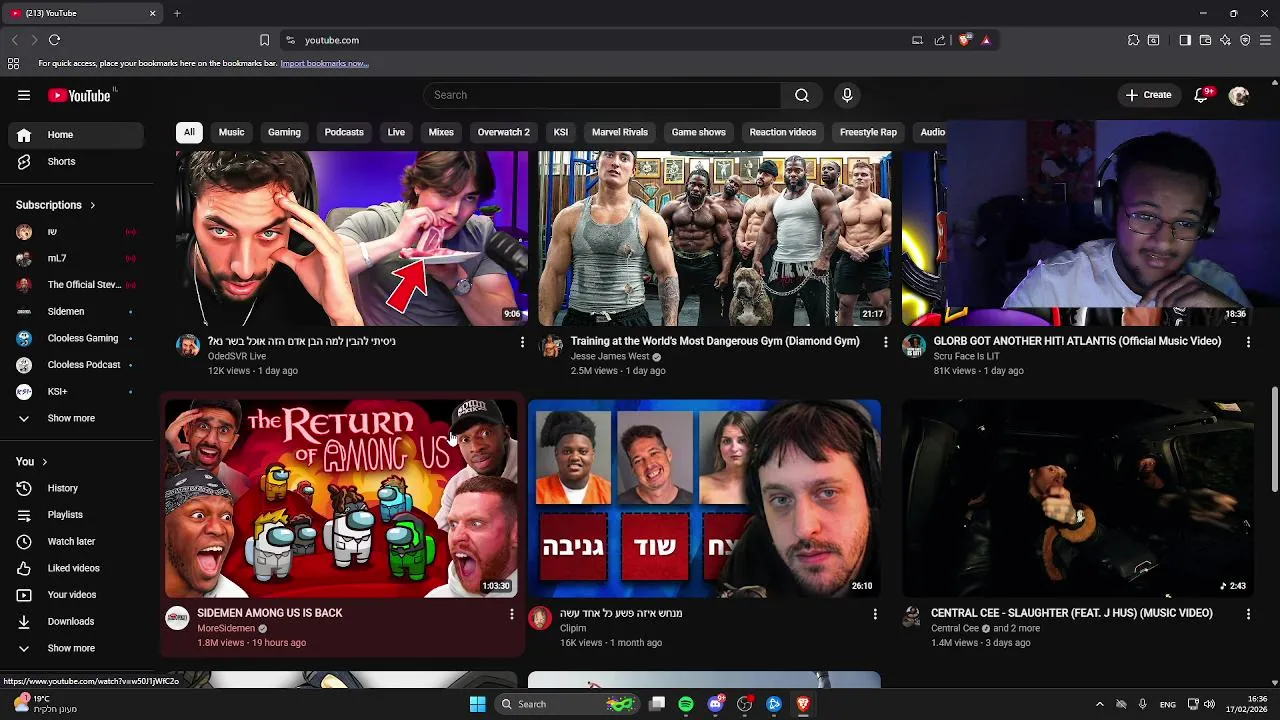Select the Podcasts filter chip
The height and width of the screenshot is (720, 1280).
344,132
